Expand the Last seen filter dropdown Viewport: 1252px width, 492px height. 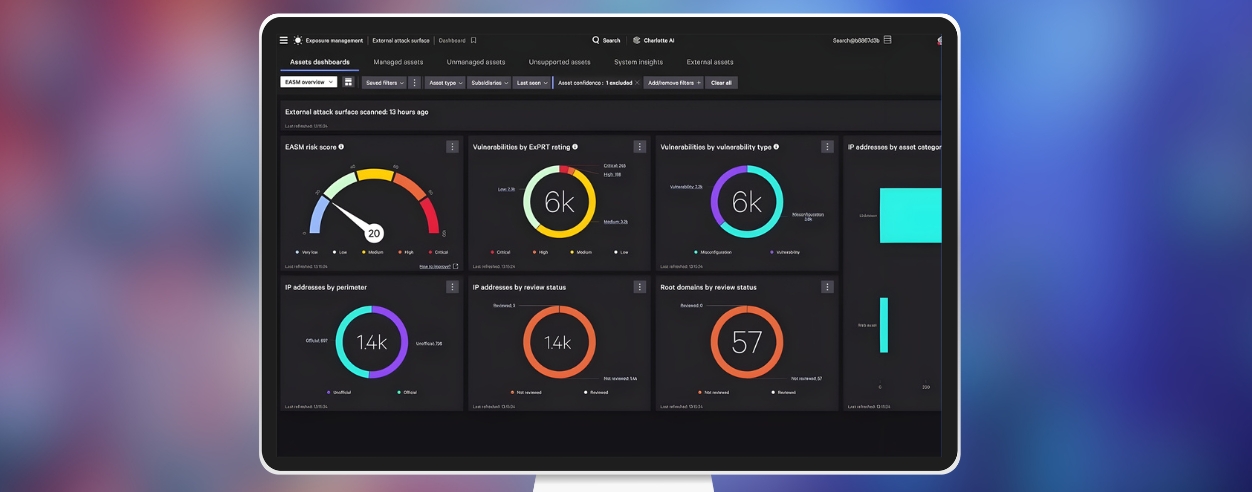coord(532,82)
